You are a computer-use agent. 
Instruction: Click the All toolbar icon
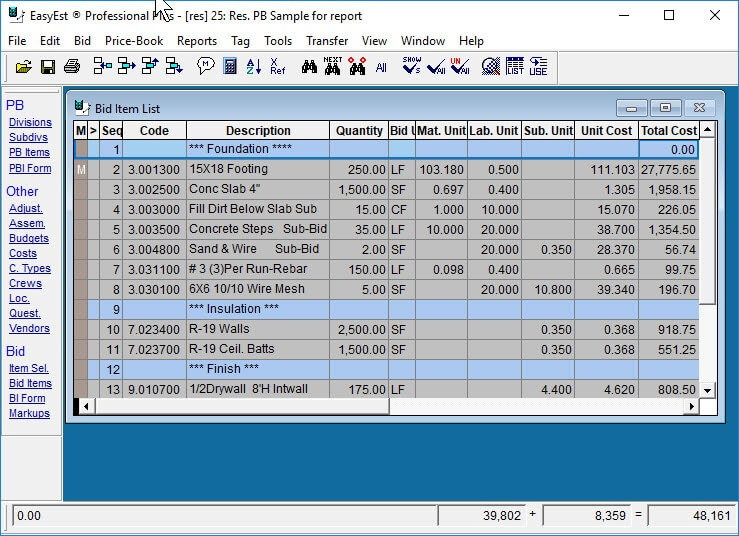381,67
